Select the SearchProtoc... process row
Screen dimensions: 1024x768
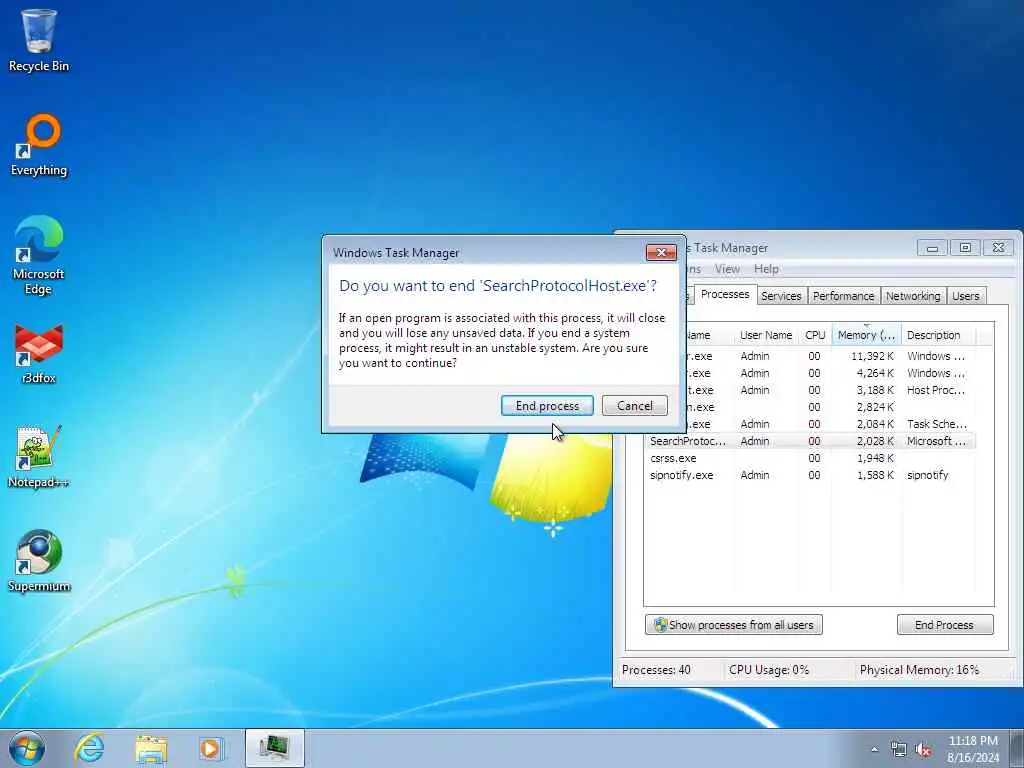tap(810, 441)
